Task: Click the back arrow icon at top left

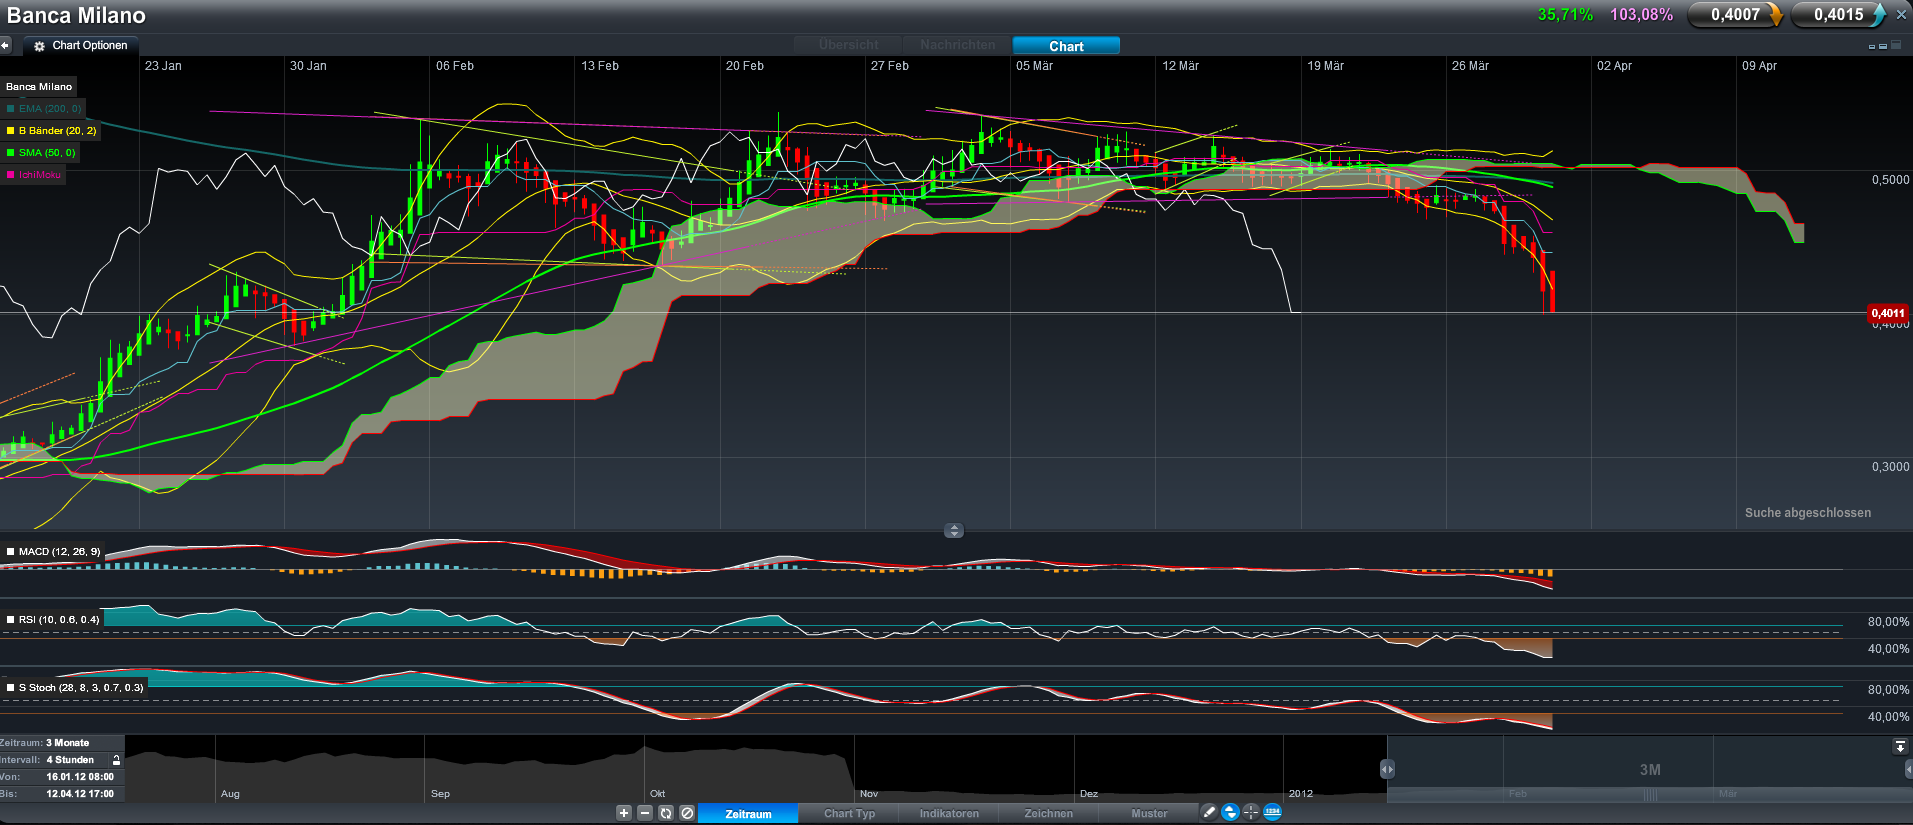Action: coord(5,45)
